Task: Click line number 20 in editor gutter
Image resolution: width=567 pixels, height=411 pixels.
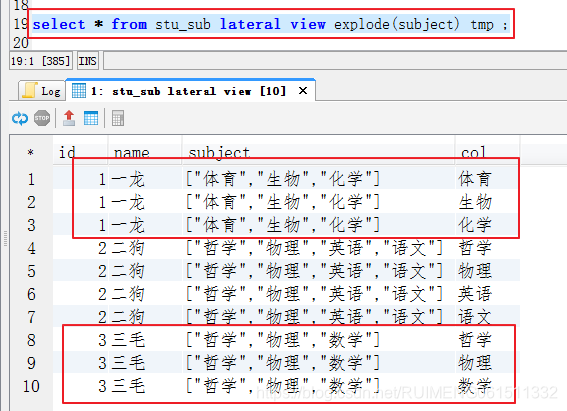Action: 21,43
